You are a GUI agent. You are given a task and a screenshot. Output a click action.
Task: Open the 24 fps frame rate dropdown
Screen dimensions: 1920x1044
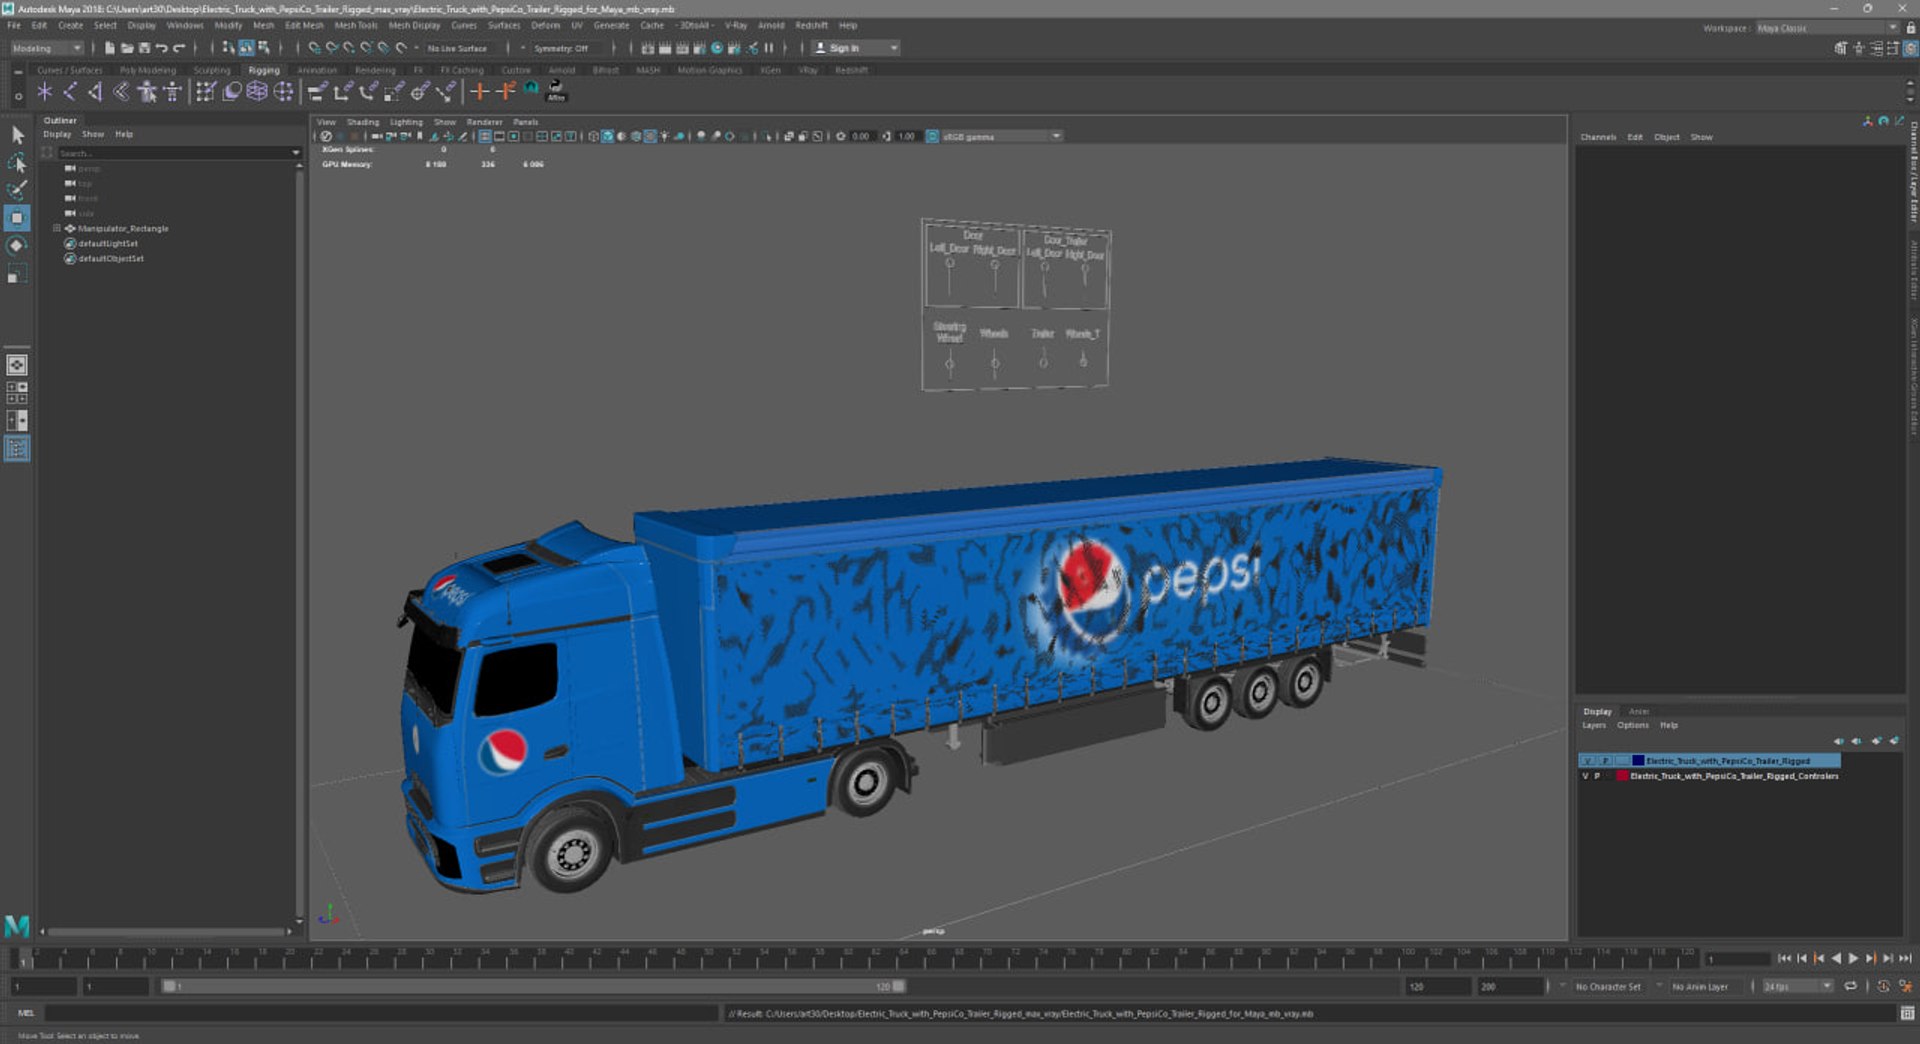pos(1797,986)
